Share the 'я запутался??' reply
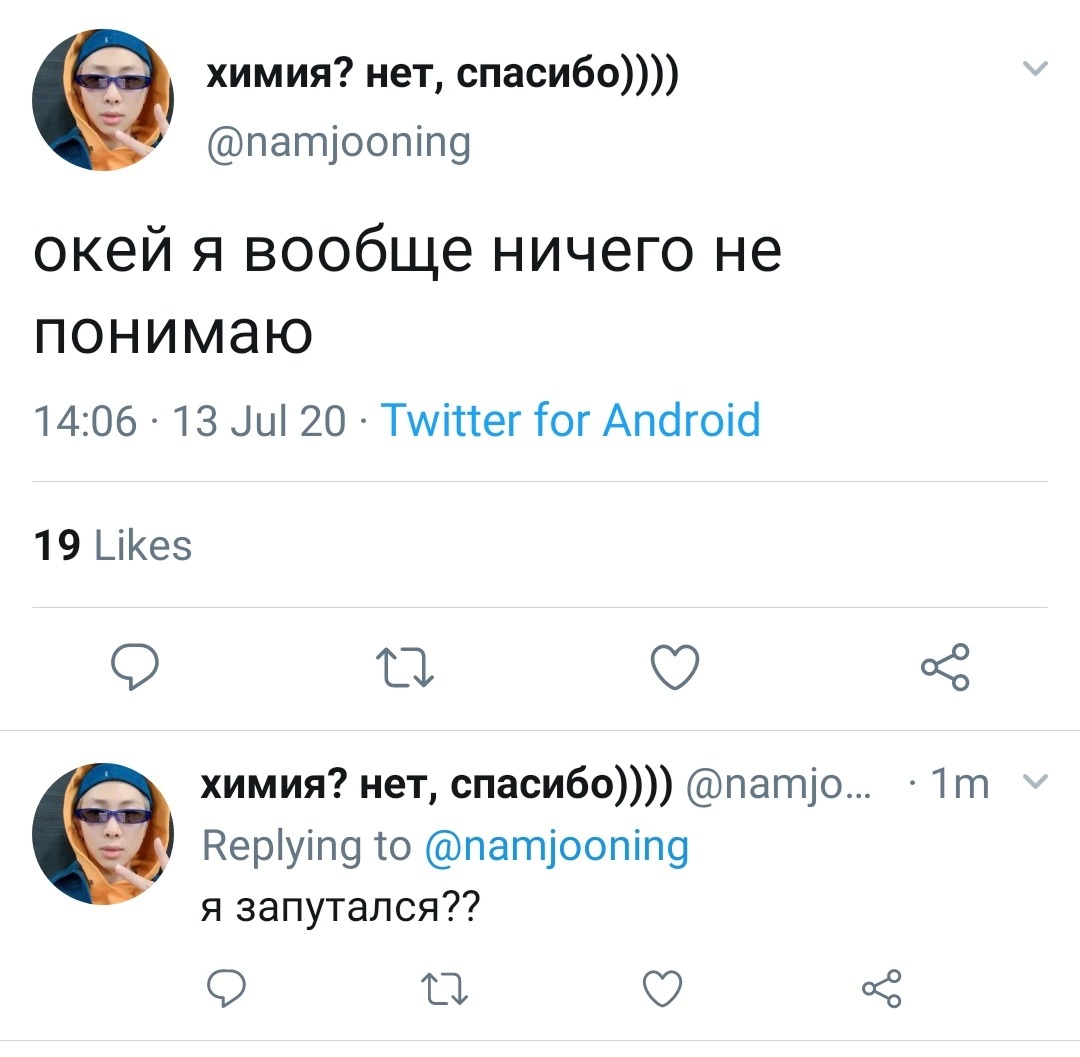Screen dimensions: 1080x1057 click(882, 988)
